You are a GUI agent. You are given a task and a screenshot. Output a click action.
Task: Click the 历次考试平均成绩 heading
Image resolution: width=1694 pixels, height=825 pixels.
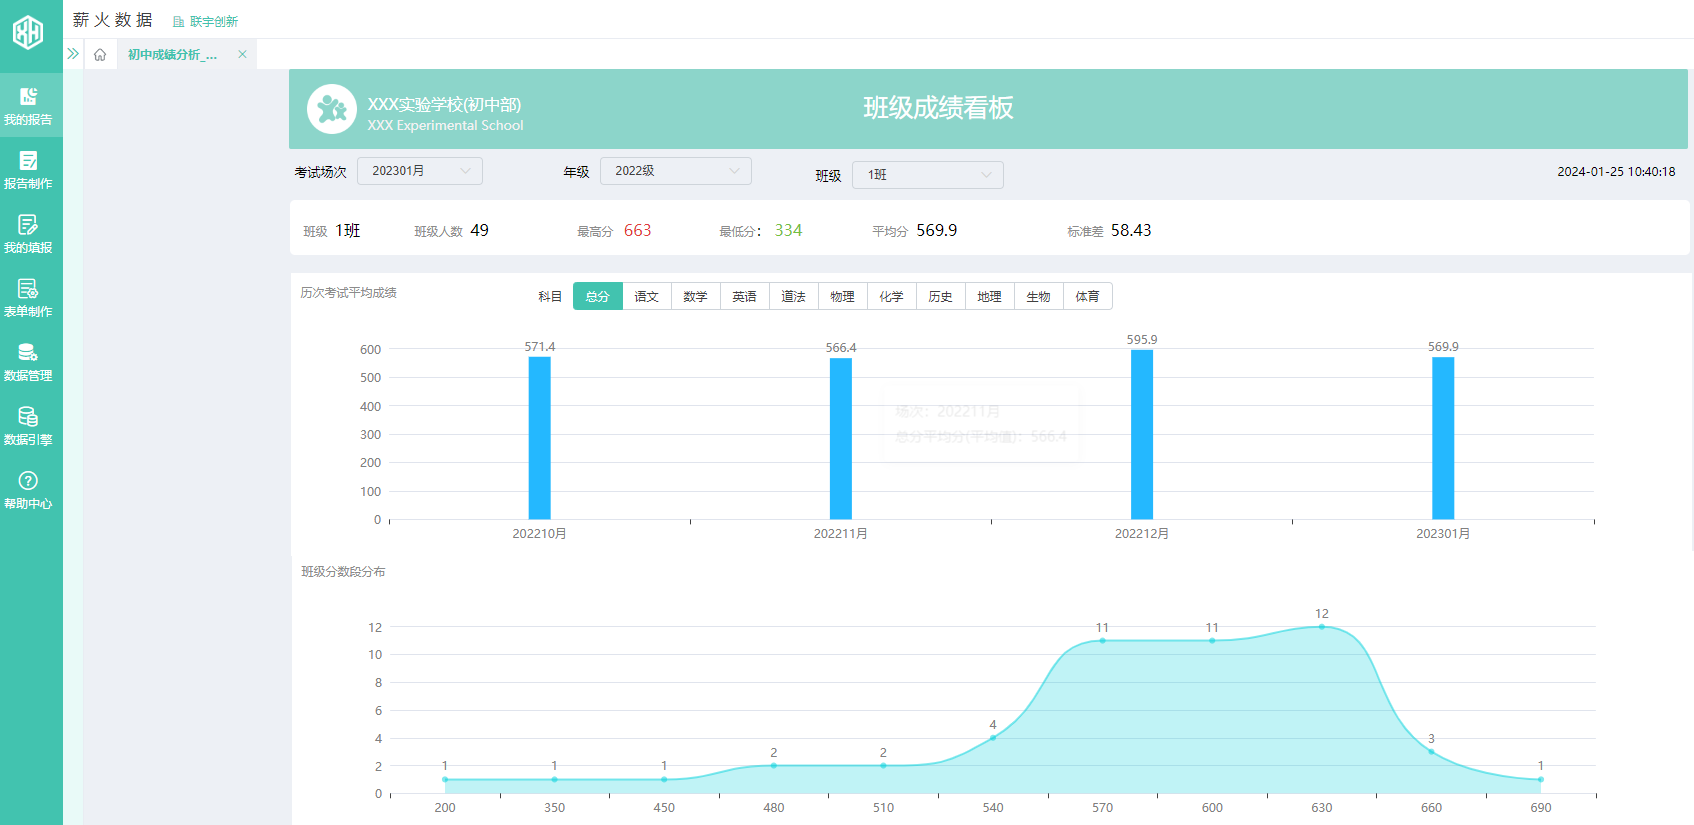click(349, 293)
